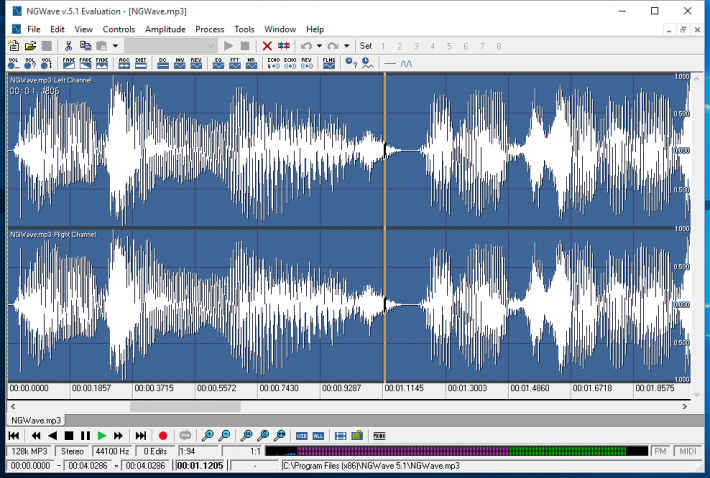710x478 pixels.
Task: Open a file with the folder icon
Action: 30,46
